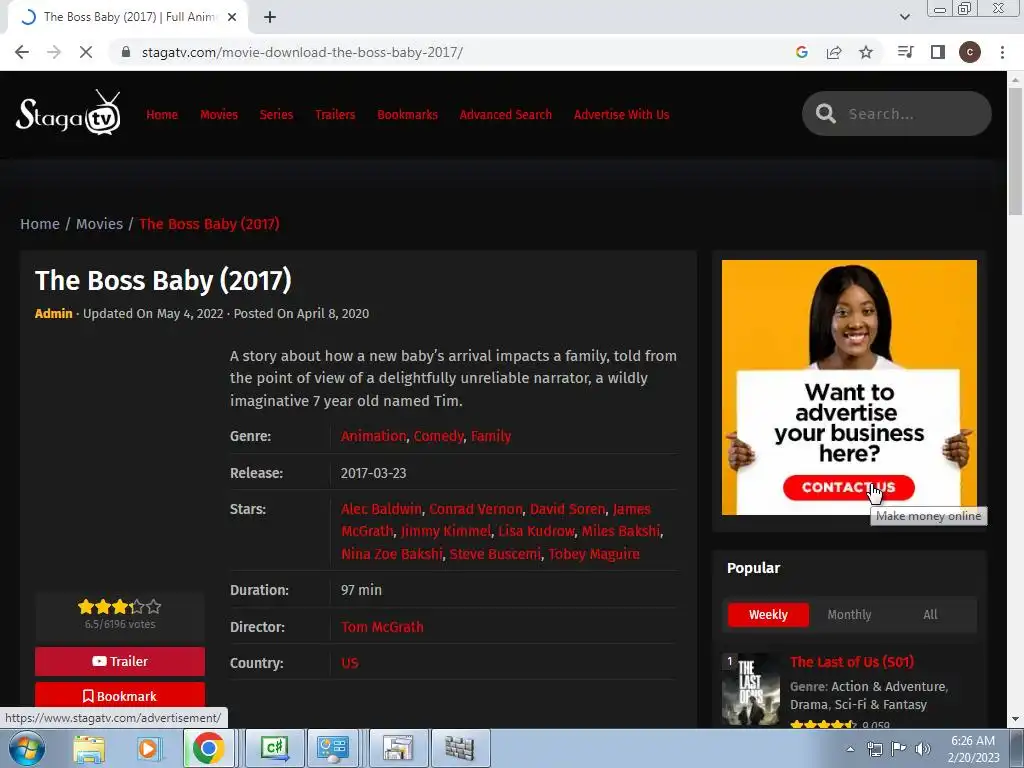This screenshot has width=1024, height=768.
Task: Click the Bookmark button
Action: click(x=120, y=696)
